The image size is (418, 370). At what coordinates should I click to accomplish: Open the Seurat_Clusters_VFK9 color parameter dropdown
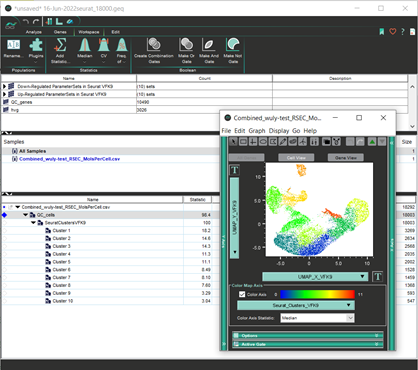pyautogui.click(x=296, y=305)
